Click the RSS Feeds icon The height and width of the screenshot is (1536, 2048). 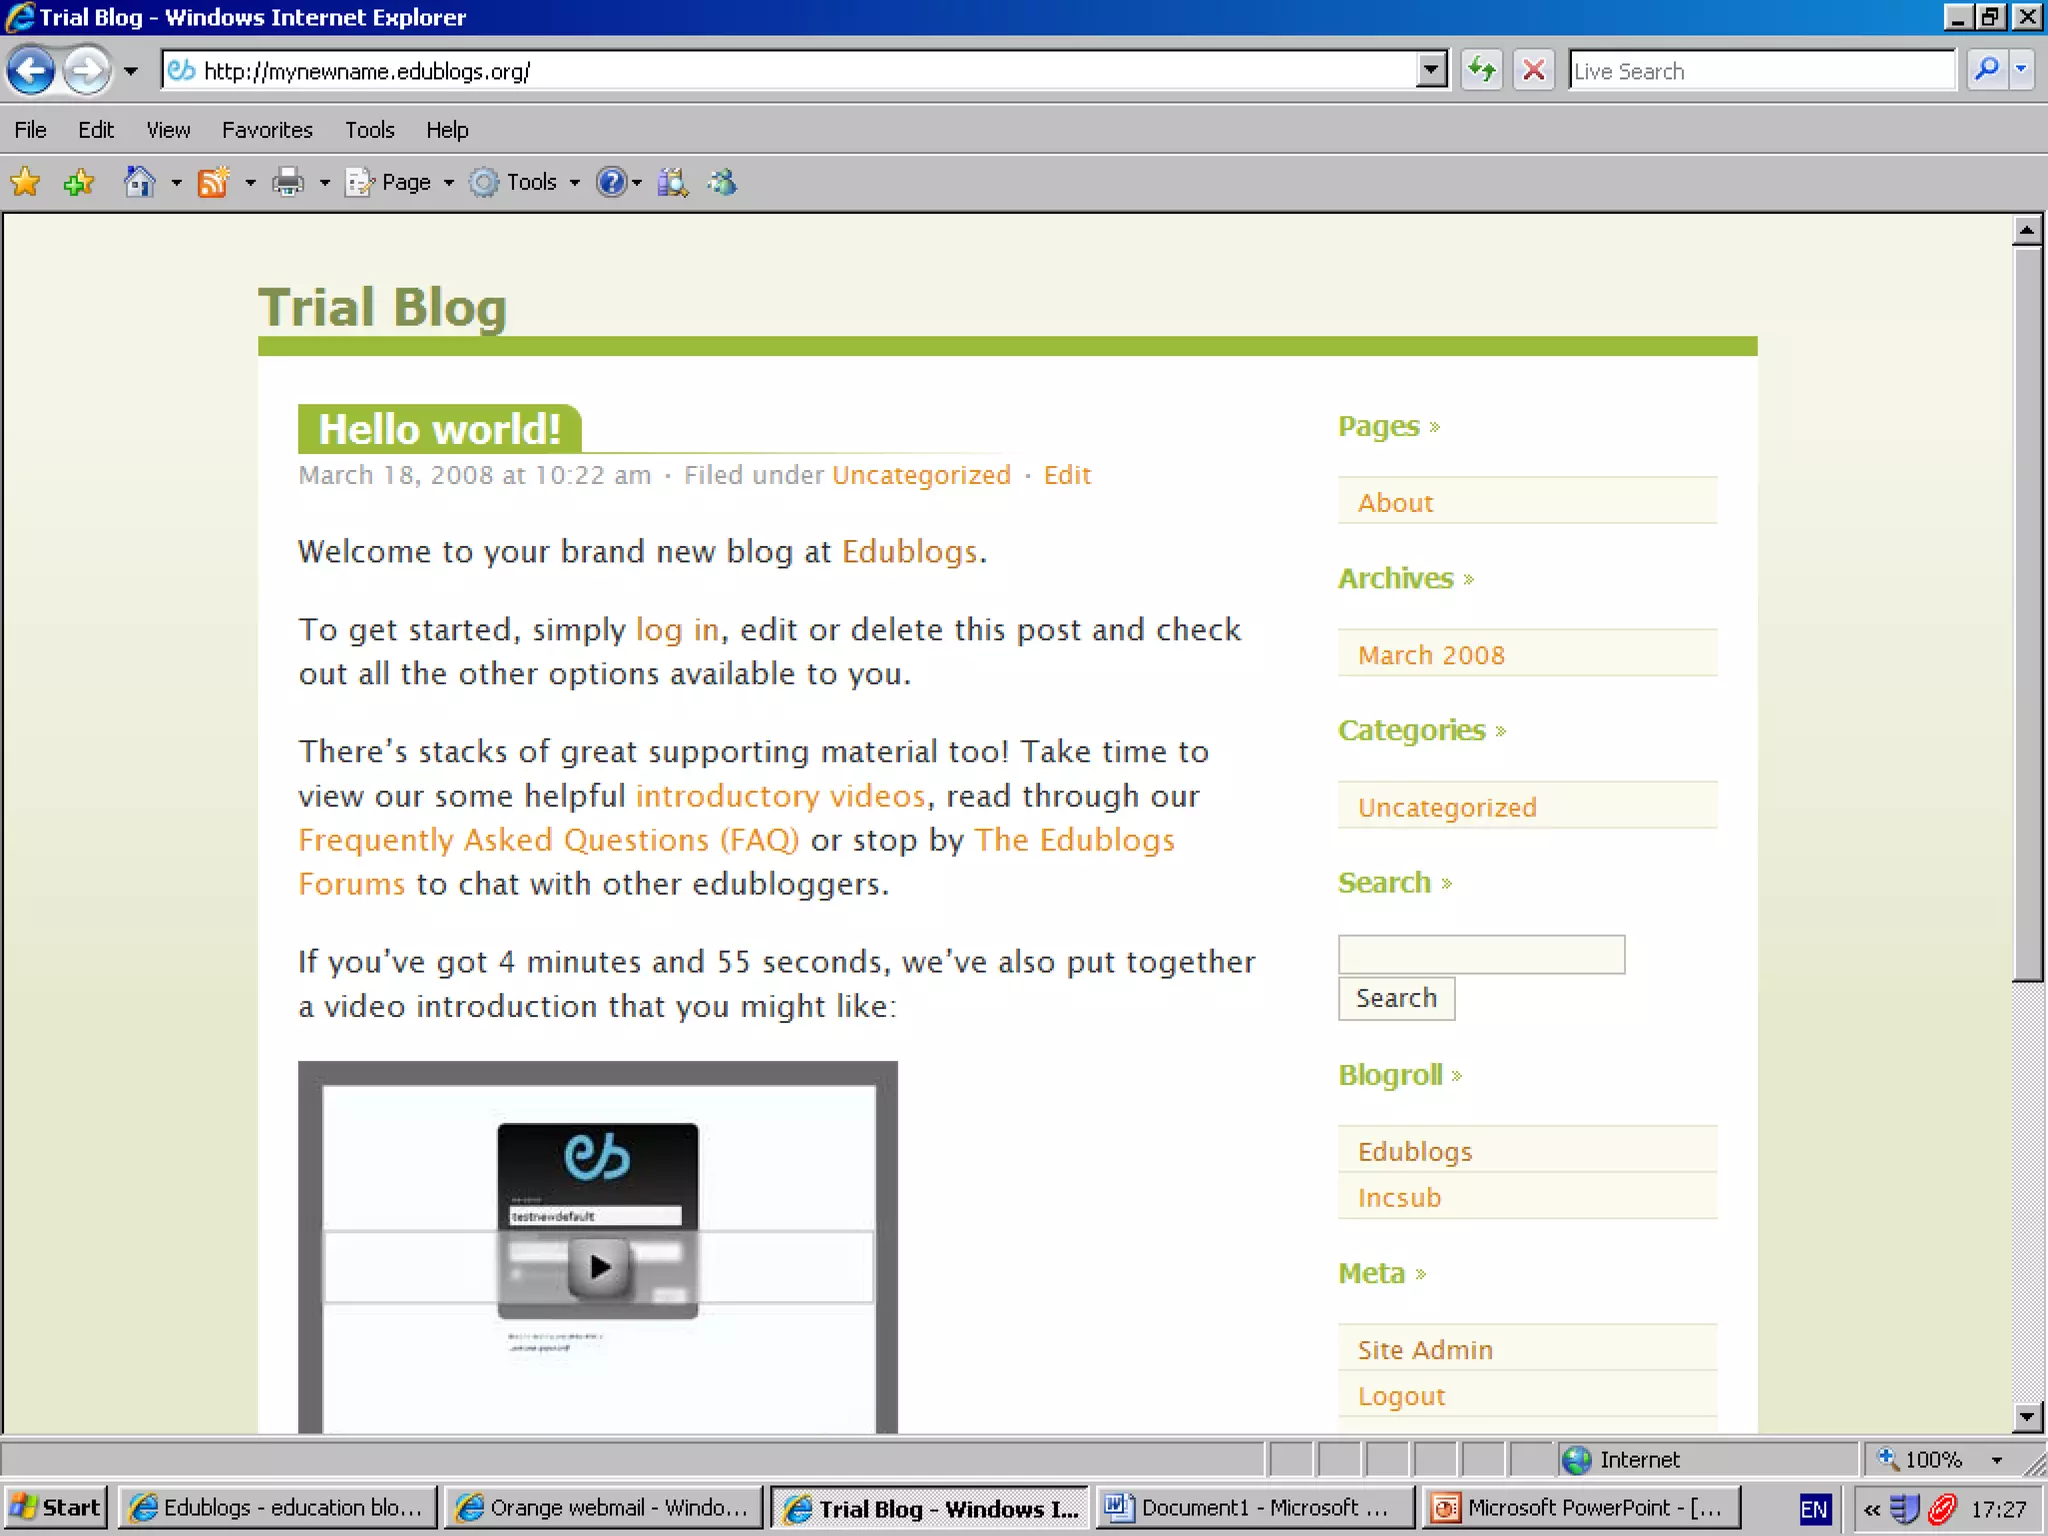click(x=213, y=182)
